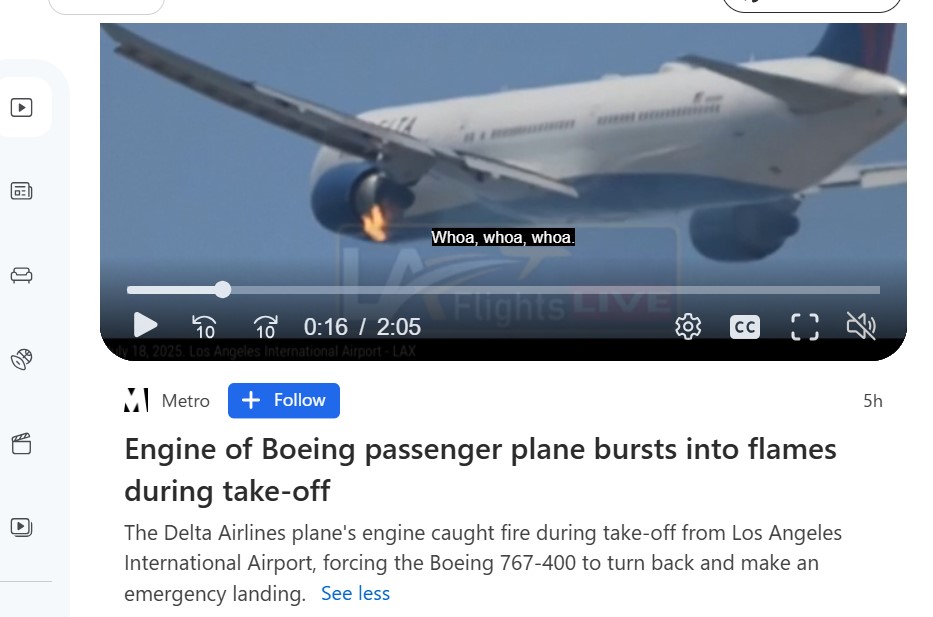The height and width of the screenshot is (617, 933).
Task: Select the sports sidebar icon
Action: (21, 359)
